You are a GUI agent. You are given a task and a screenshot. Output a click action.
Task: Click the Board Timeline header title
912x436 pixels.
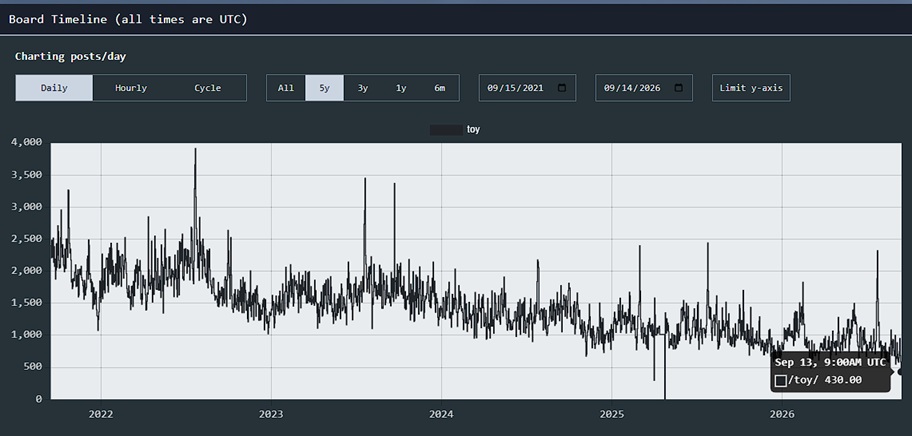coord(128,19)
